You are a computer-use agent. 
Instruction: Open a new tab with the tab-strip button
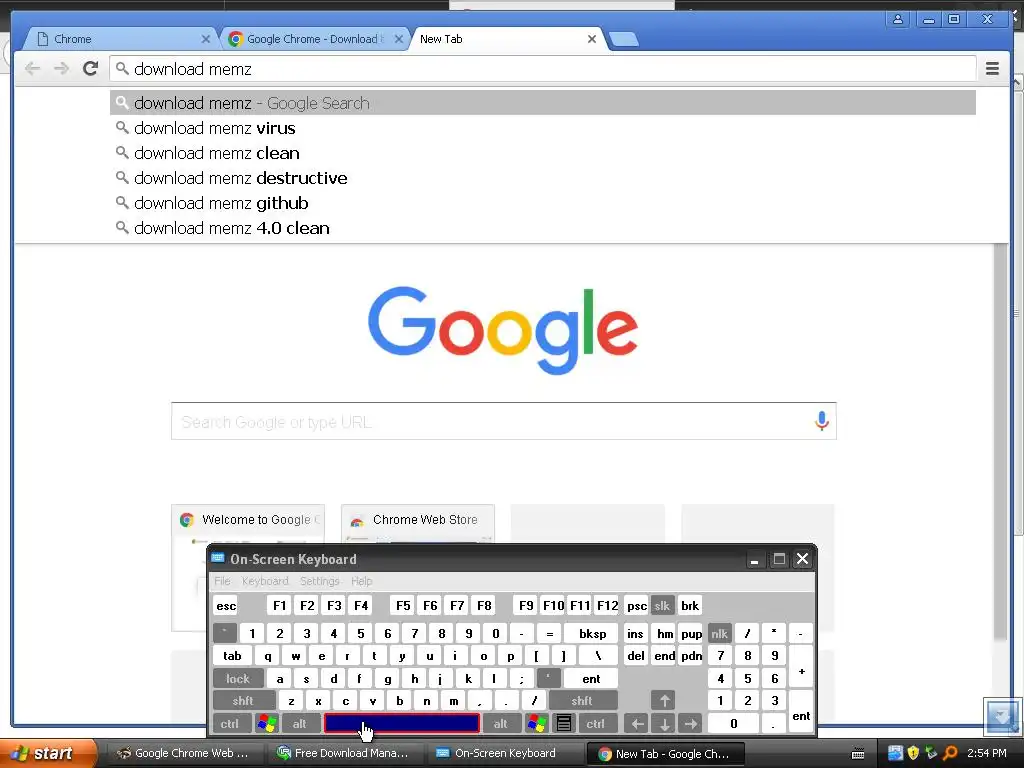click(624, 39)
